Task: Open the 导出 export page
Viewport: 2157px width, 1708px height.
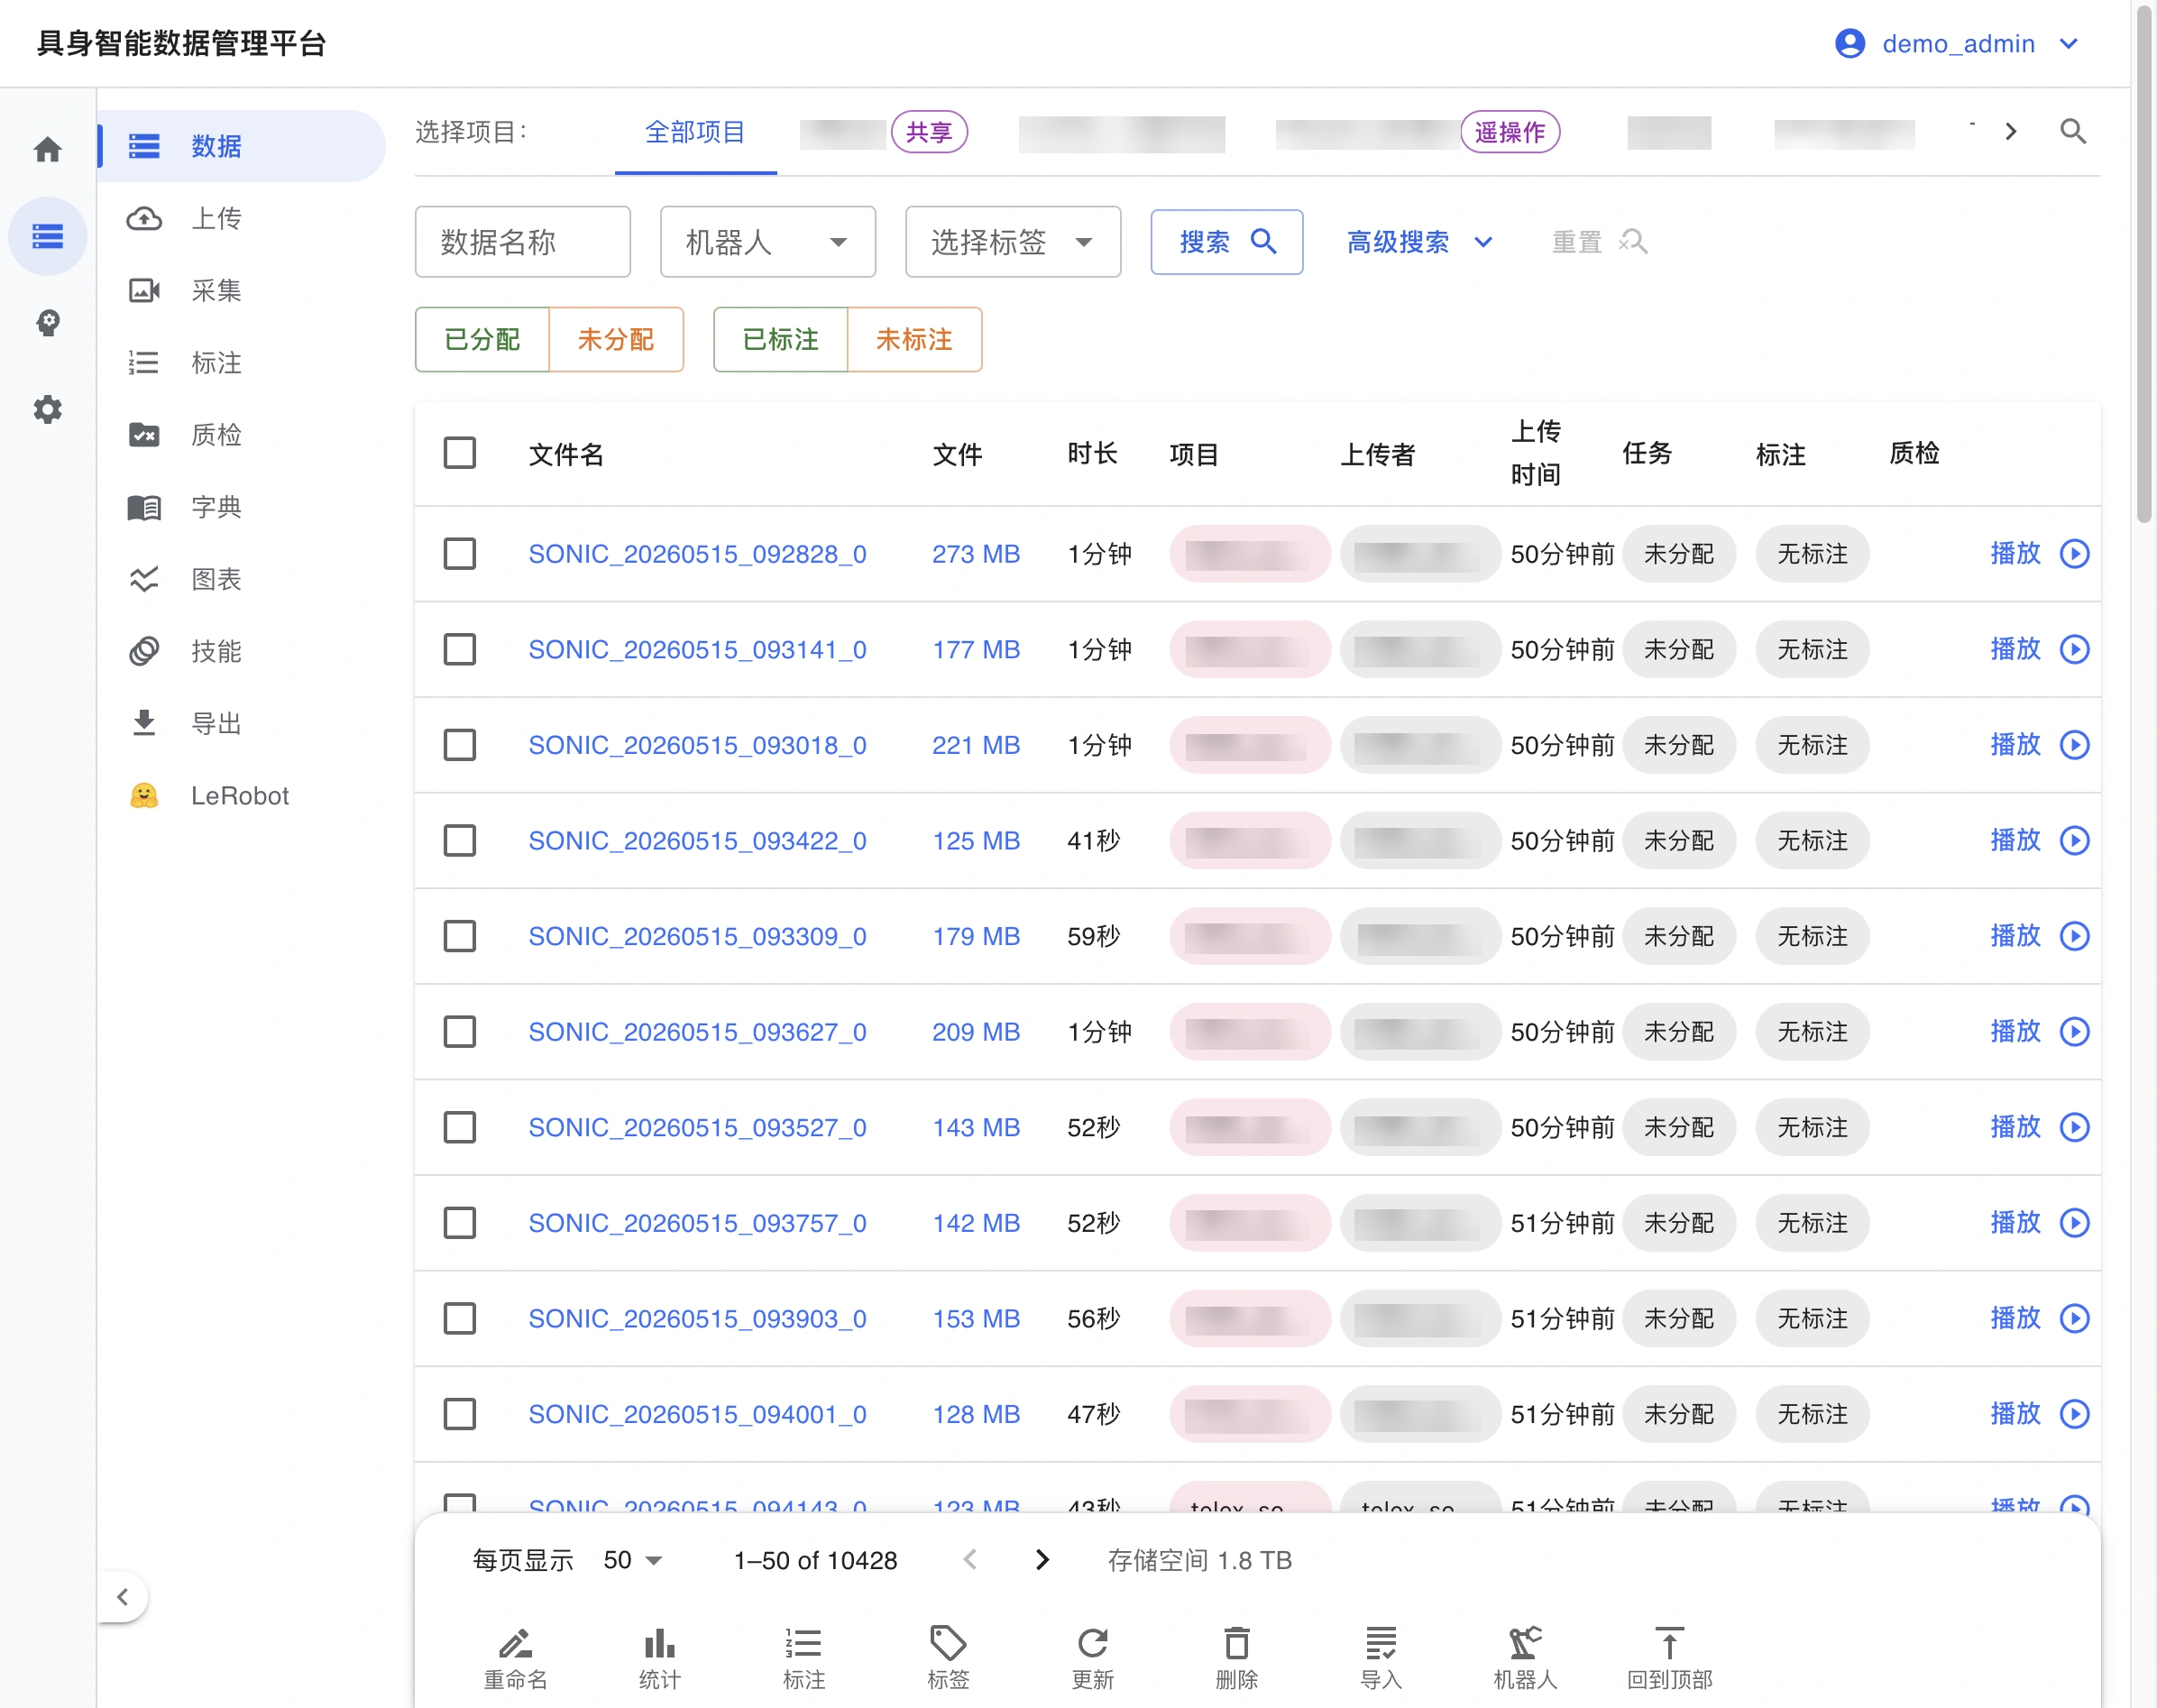Action: pyautogui.click(x=240, y=723)
